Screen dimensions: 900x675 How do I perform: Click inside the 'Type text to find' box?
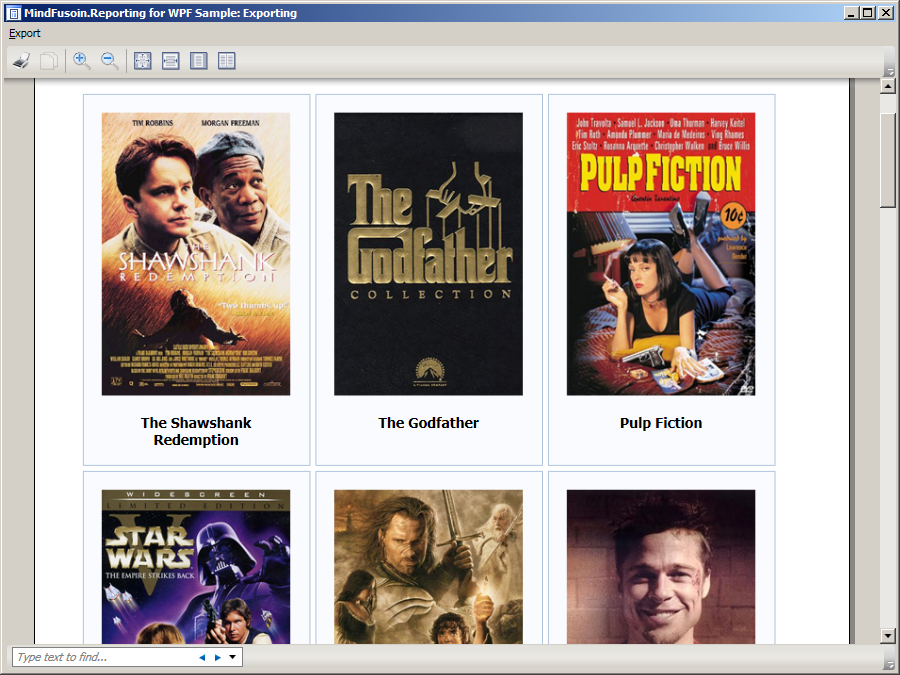pyautogui.click(x=100, y=657)
